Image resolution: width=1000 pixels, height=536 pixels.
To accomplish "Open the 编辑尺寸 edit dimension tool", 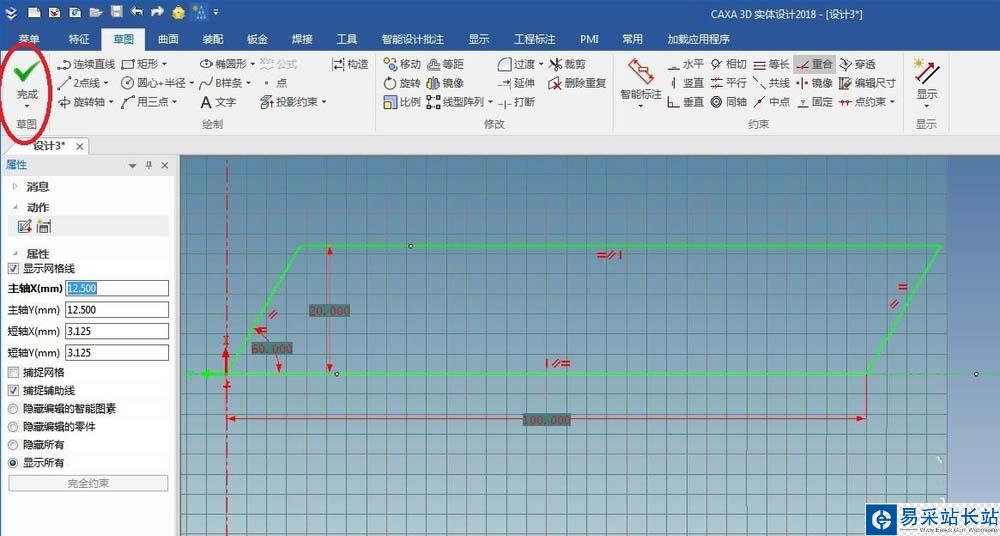I will [x=867, y=83].
